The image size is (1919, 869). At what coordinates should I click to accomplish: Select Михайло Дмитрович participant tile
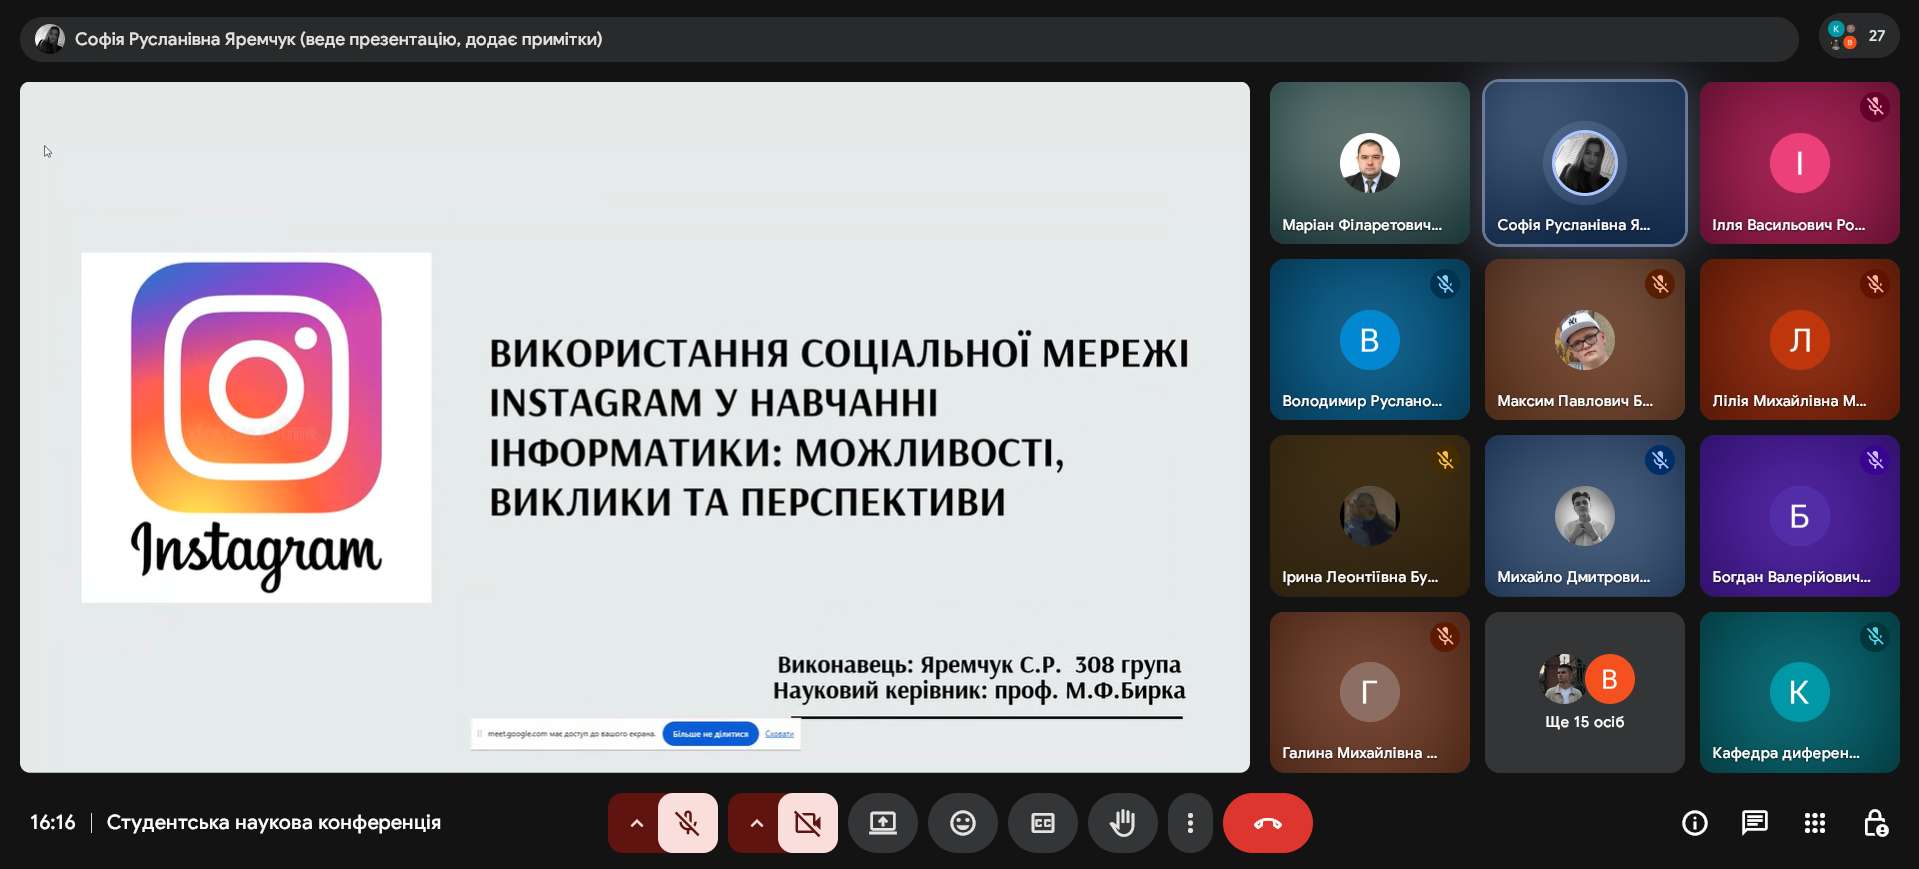coord(1585,516)
